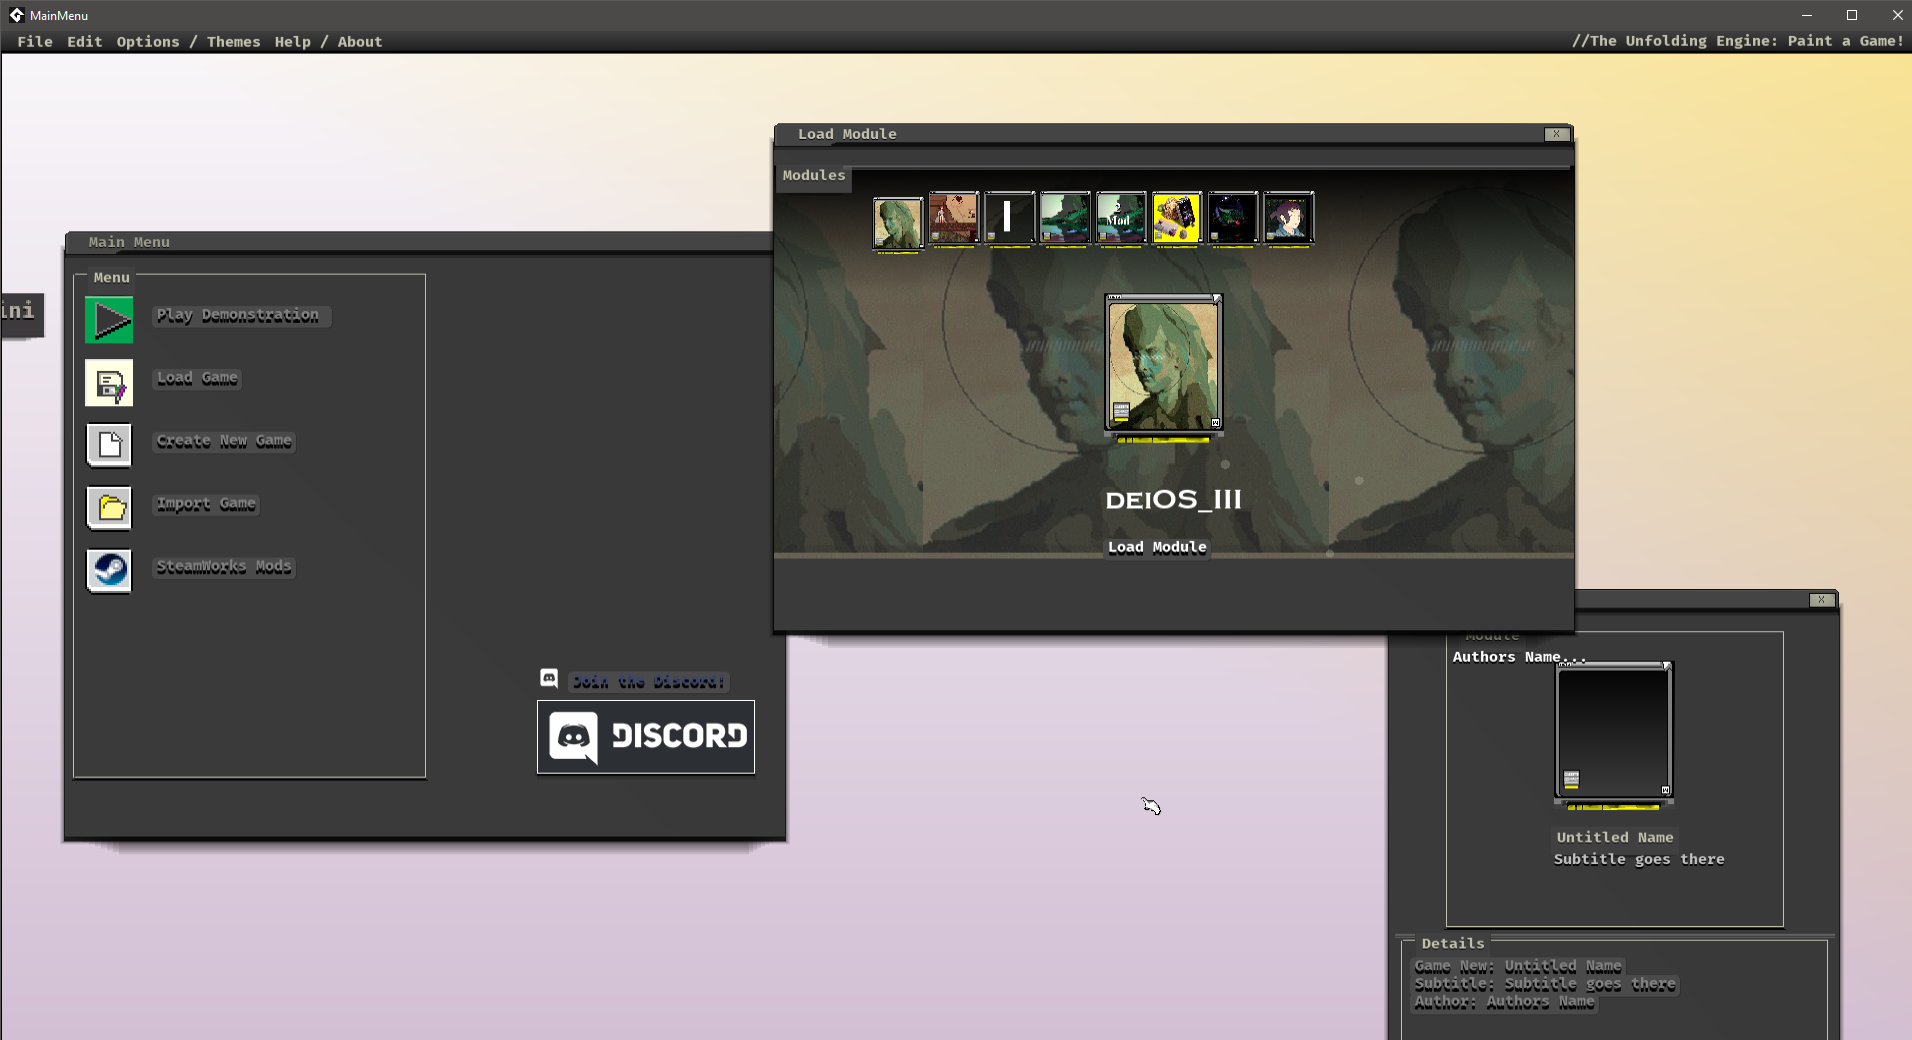Open the File menu
This screenshot has width=1912, height=1040.
[35, 42]
